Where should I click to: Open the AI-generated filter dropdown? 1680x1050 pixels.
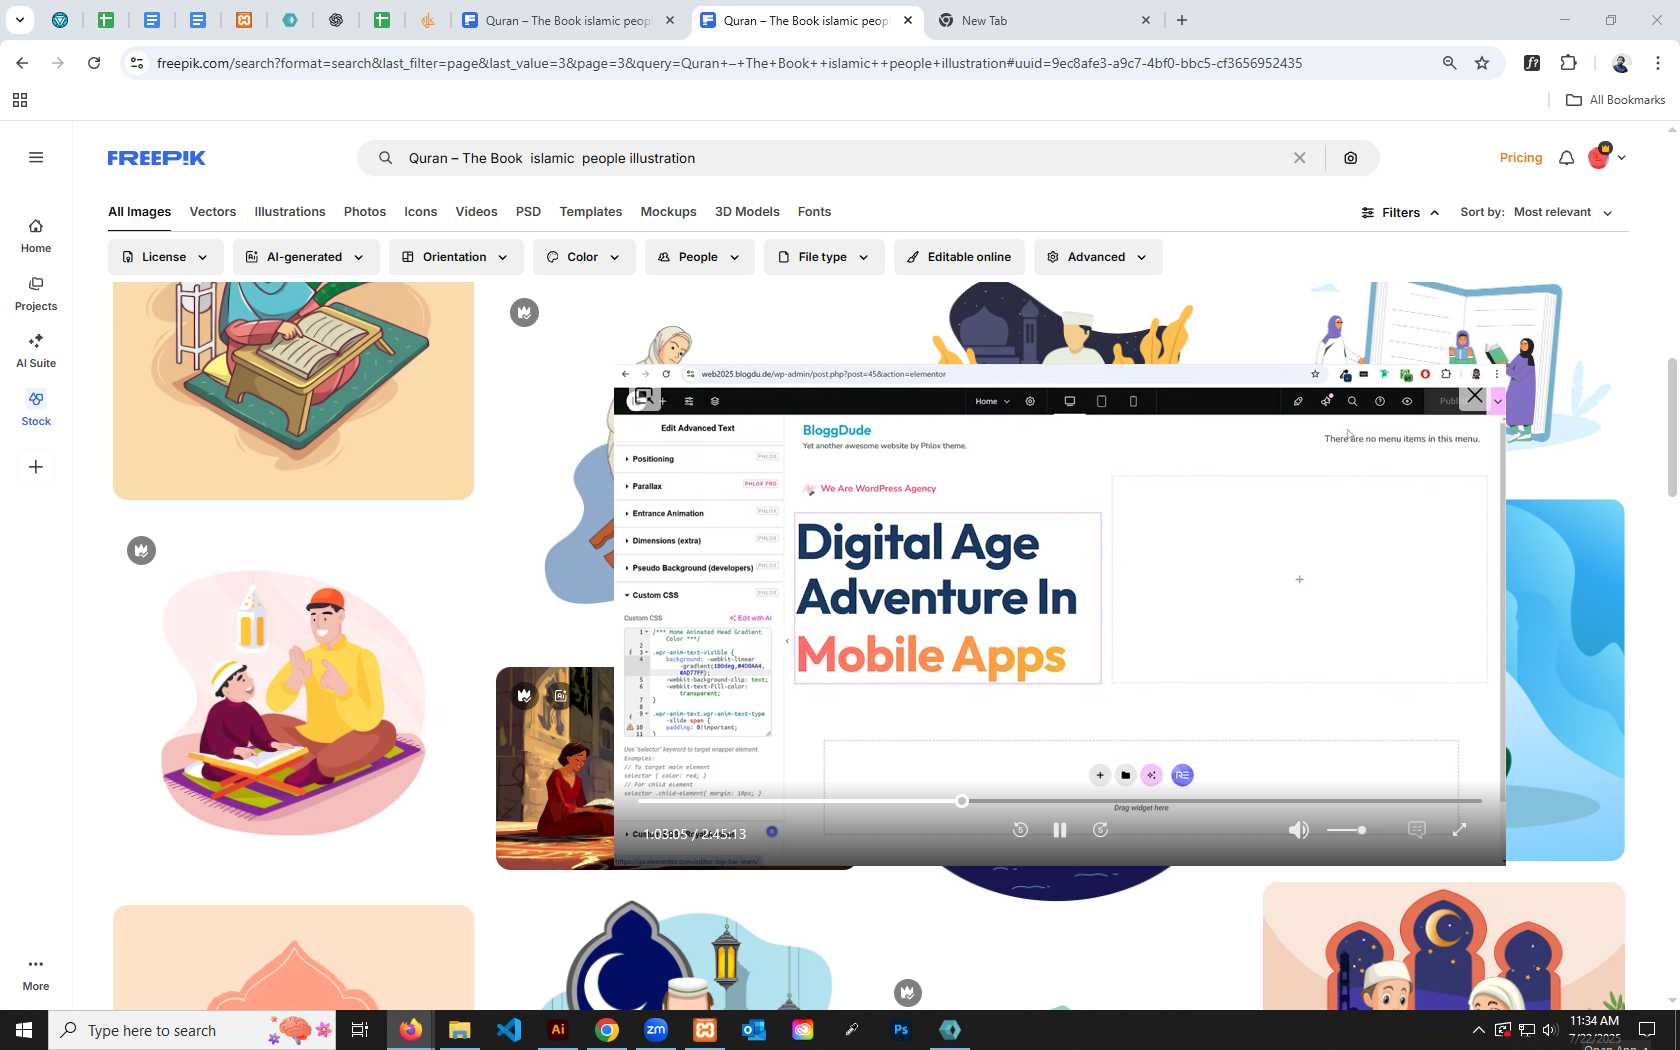[x=305, y=257]
